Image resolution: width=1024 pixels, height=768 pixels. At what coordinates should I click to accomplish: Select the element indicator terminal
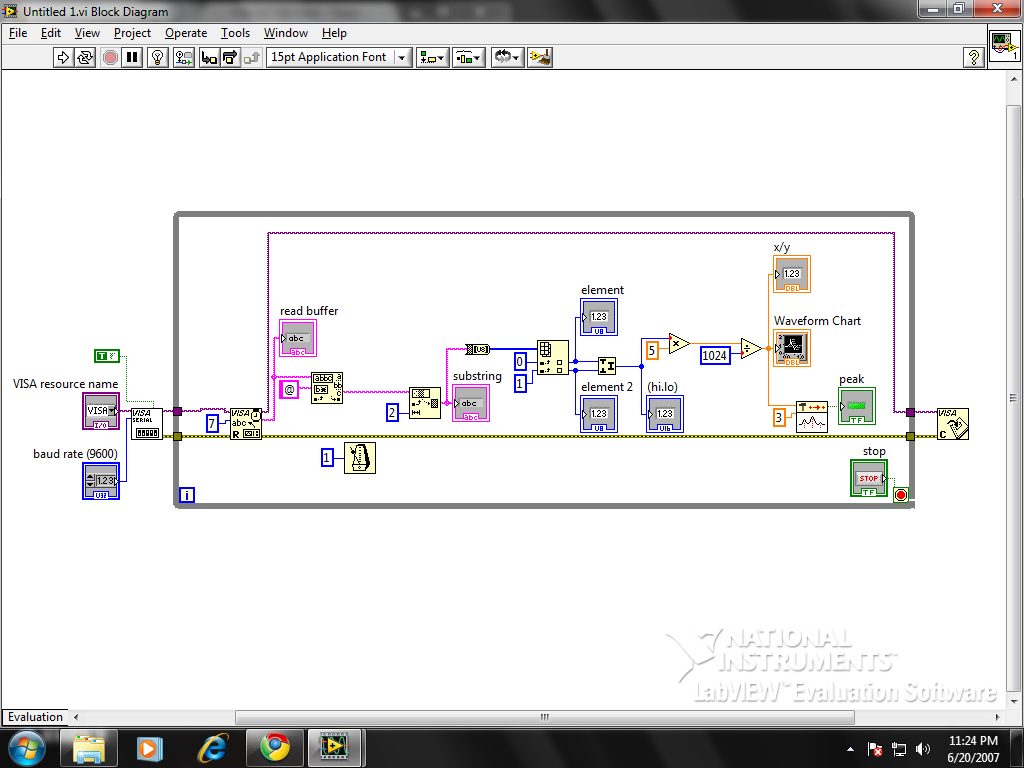tap(599, 317)
